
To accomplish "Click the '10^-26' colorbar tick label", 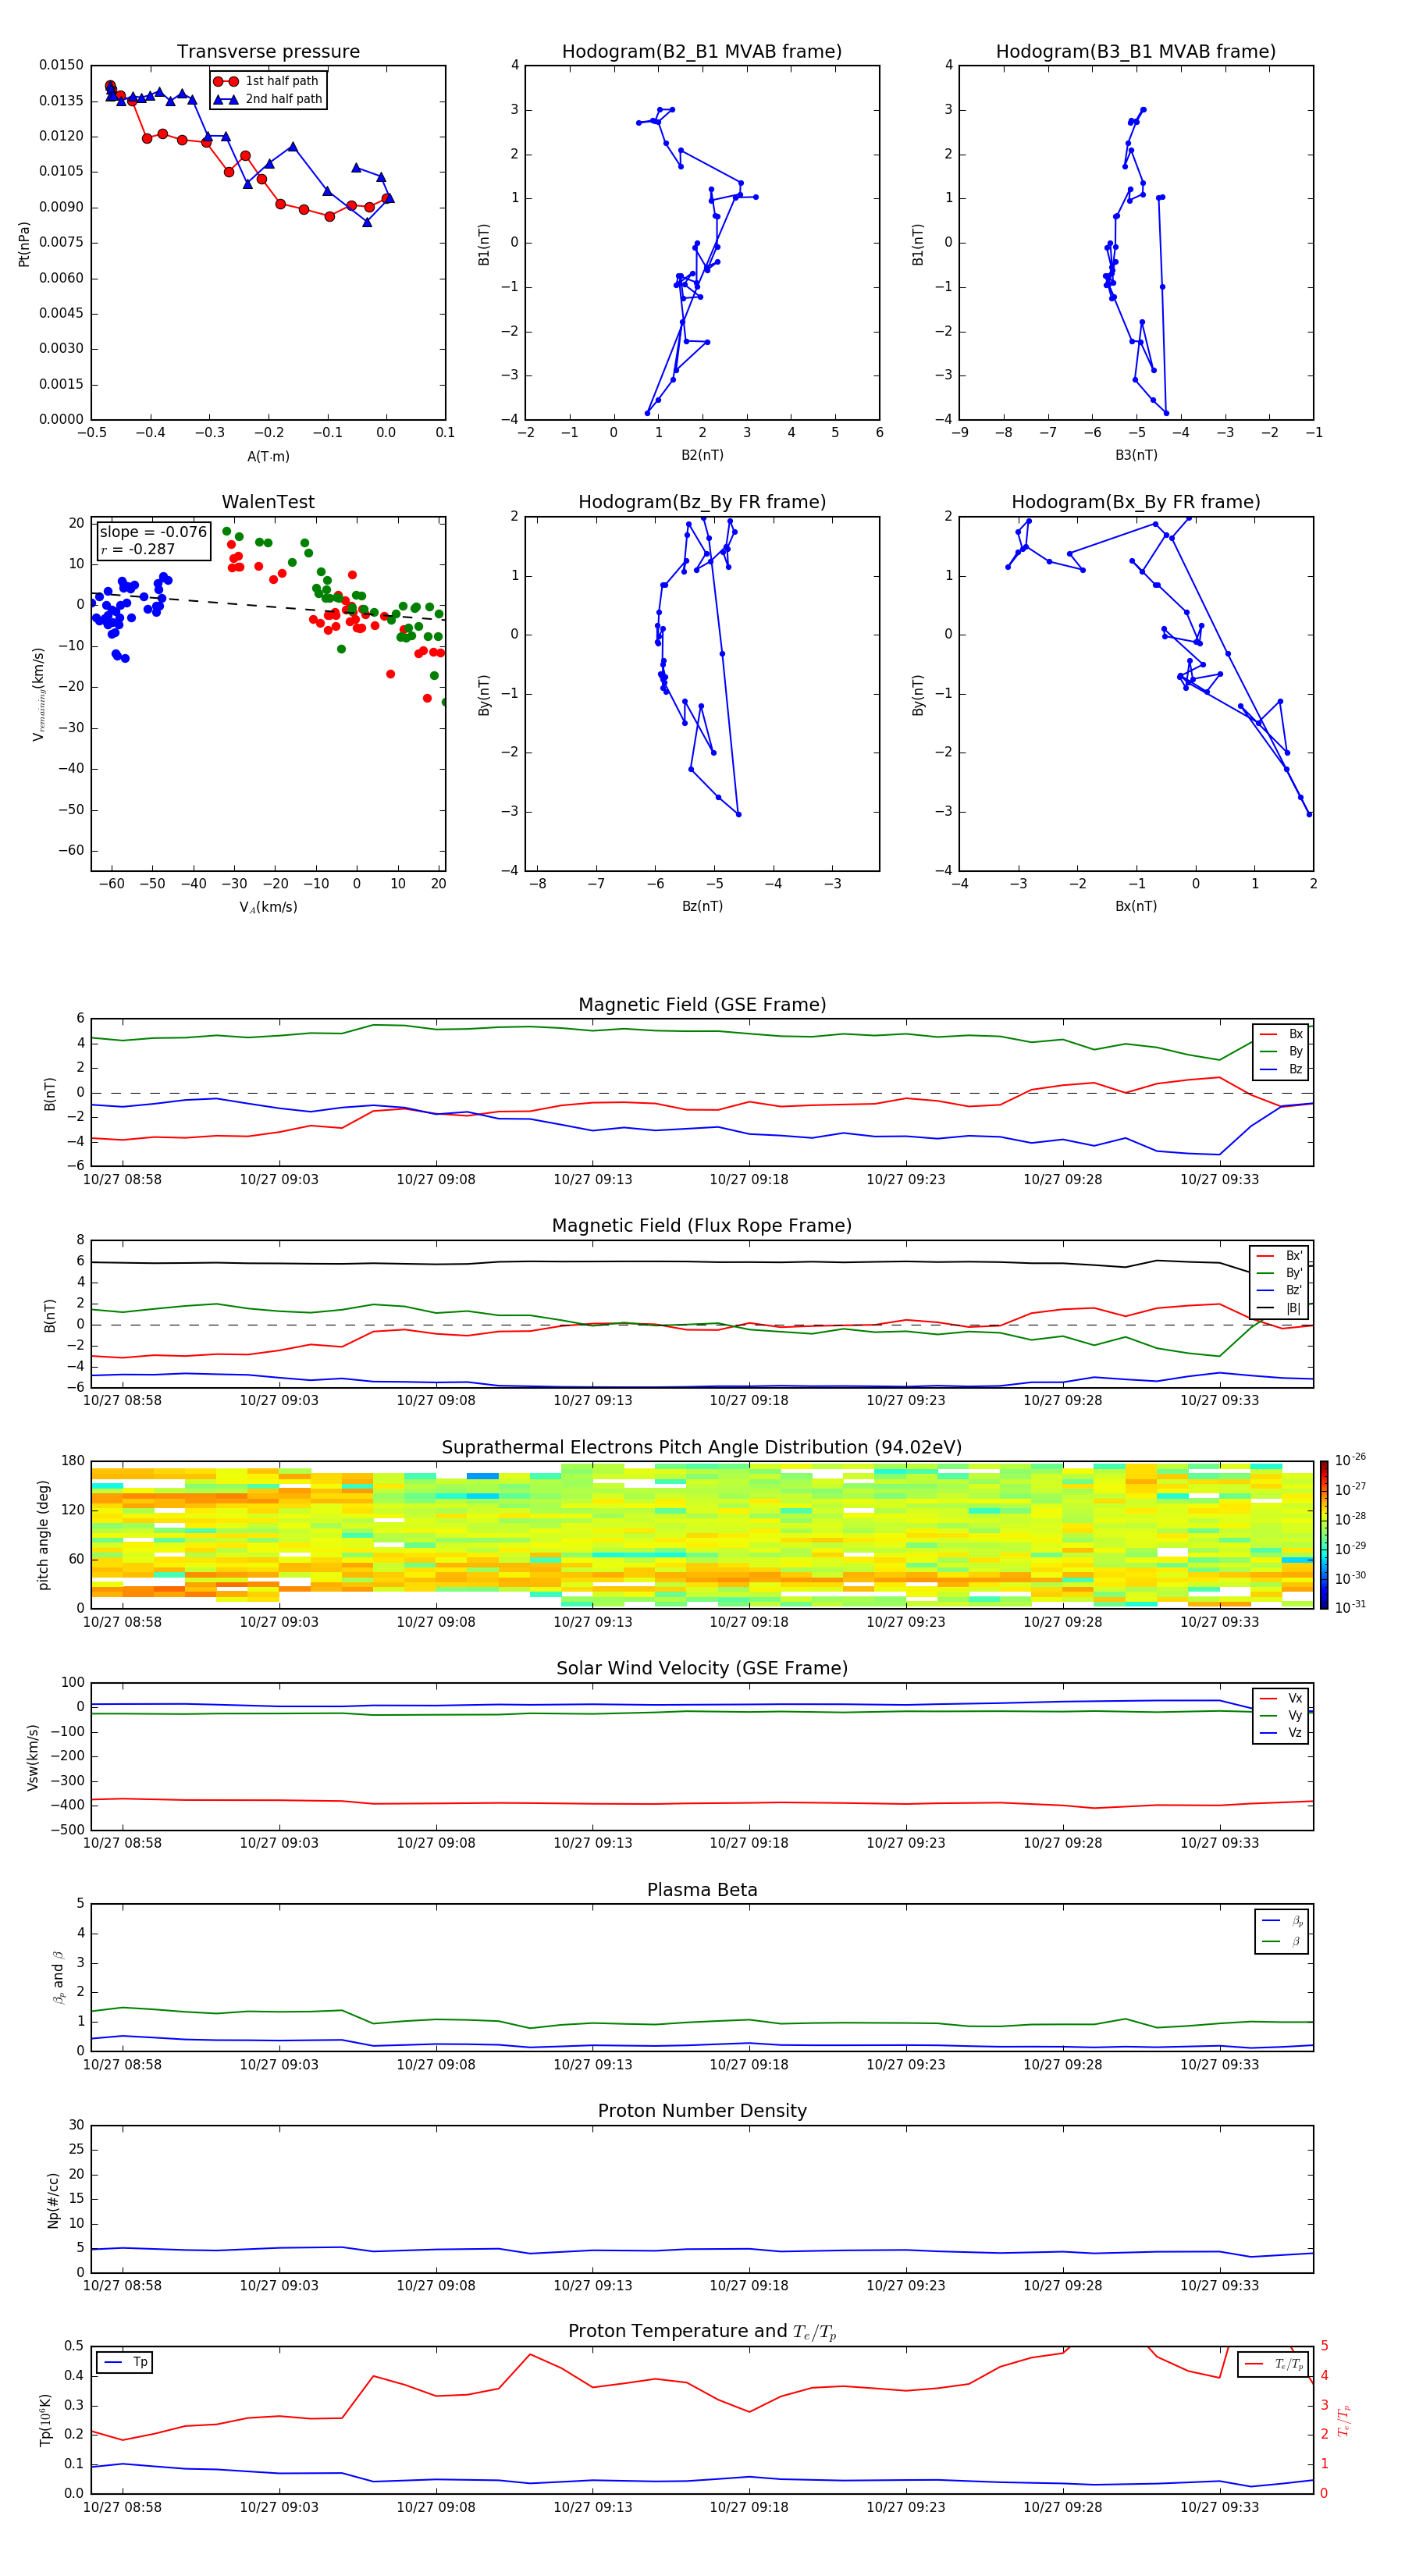I will [1350, 1460].
